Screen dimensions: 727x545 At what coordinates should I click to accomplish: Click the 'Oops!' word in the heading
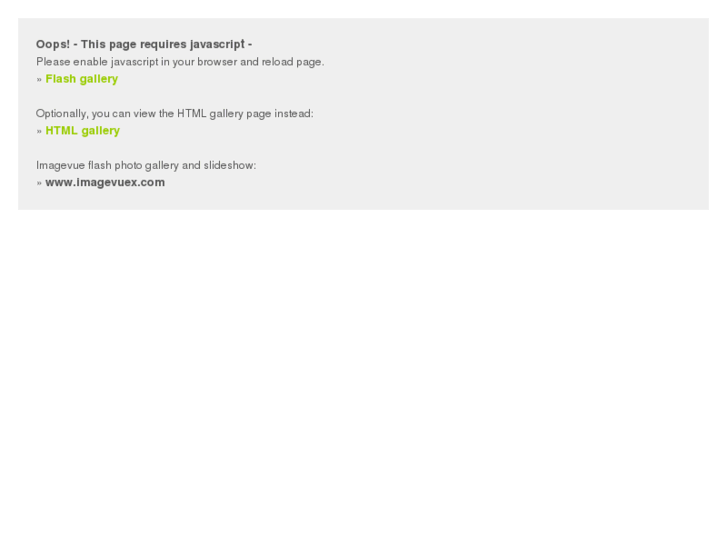(53, 45)
